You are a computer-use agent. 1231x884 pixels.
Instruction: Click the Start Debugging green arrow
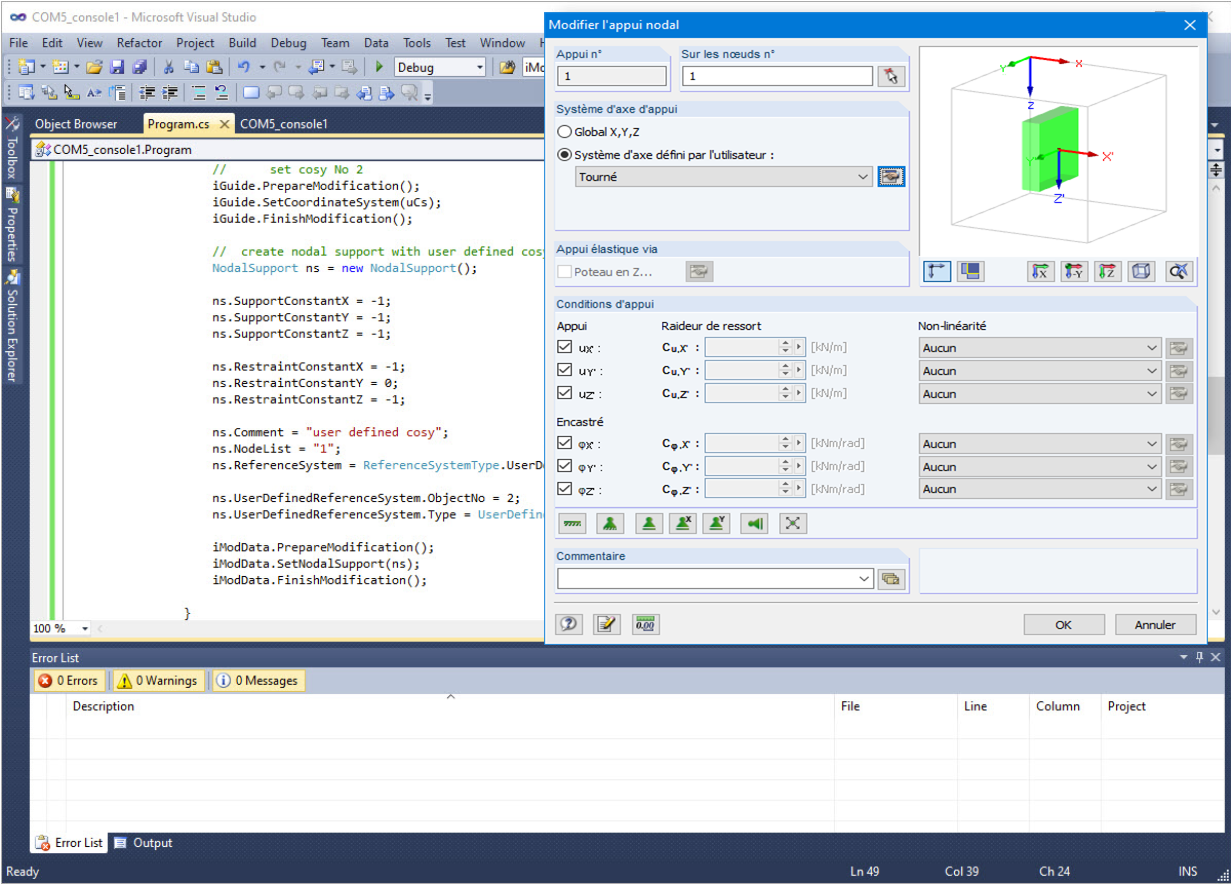[379, 67]
